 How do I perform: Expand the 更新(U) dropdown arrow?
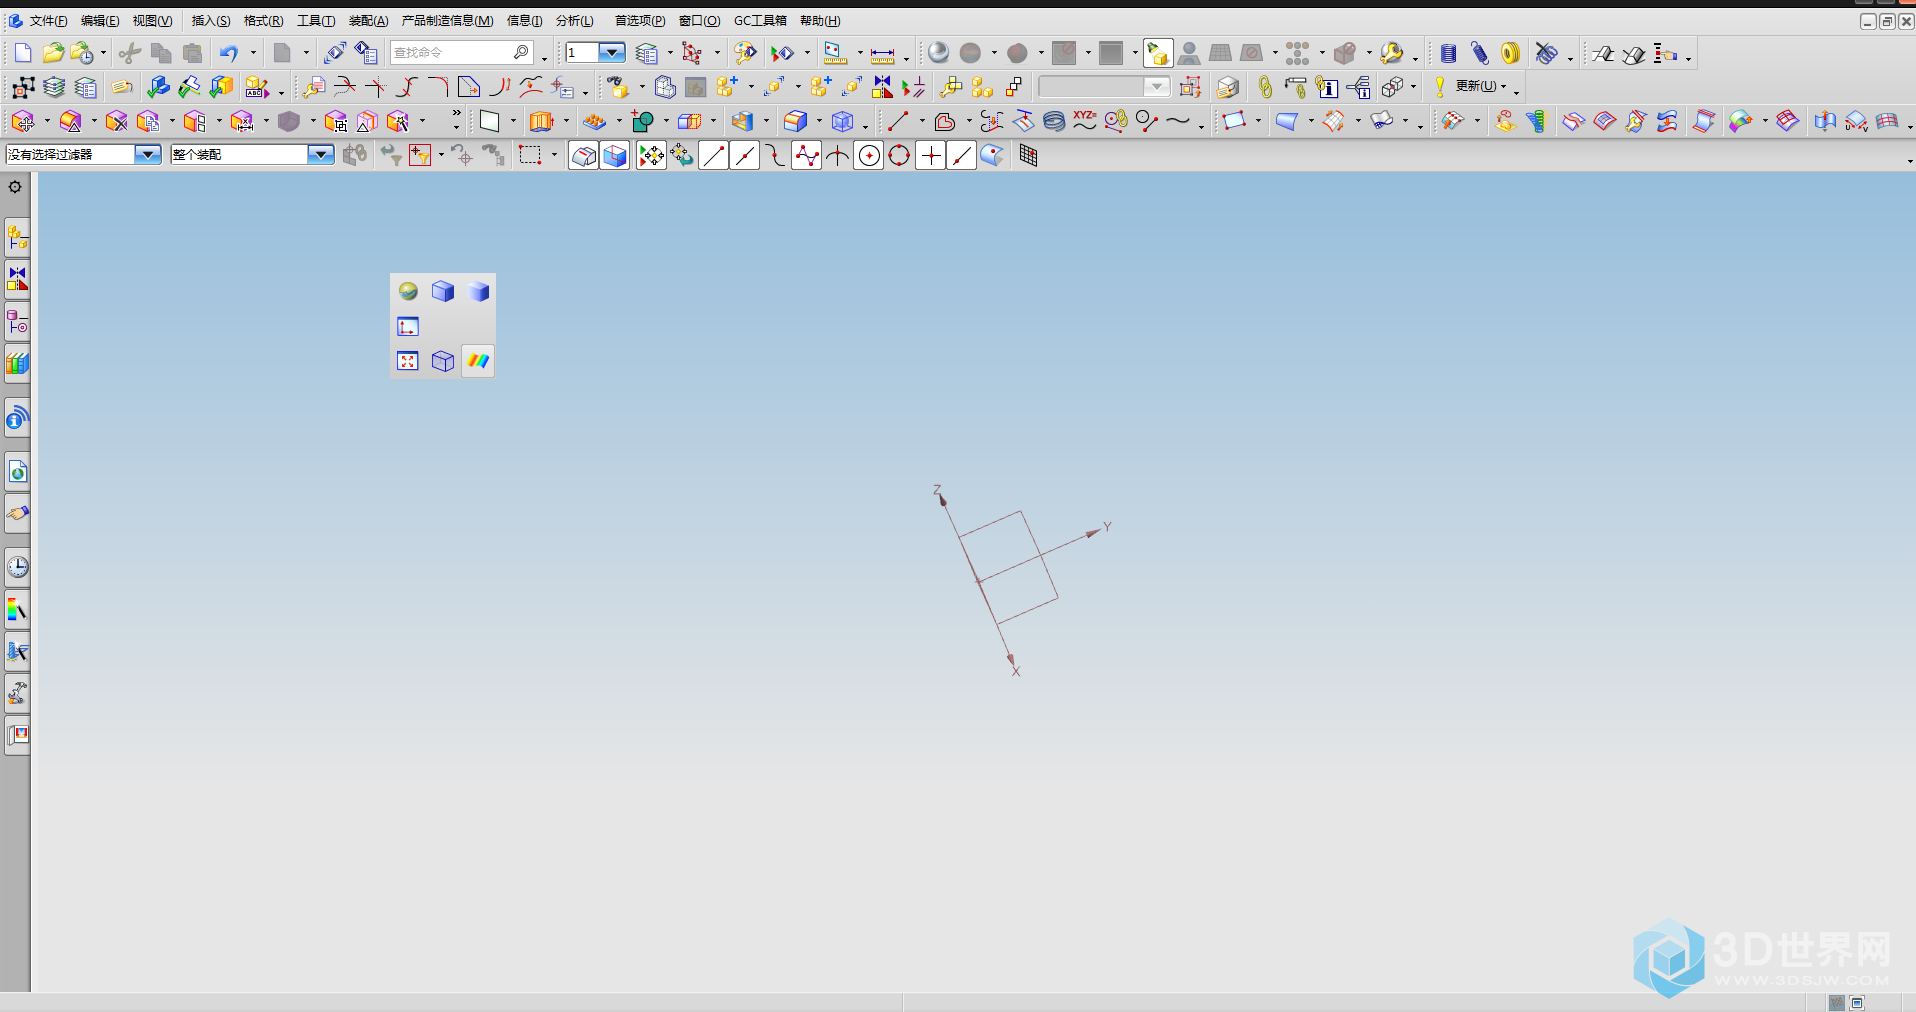[1504, 87]
